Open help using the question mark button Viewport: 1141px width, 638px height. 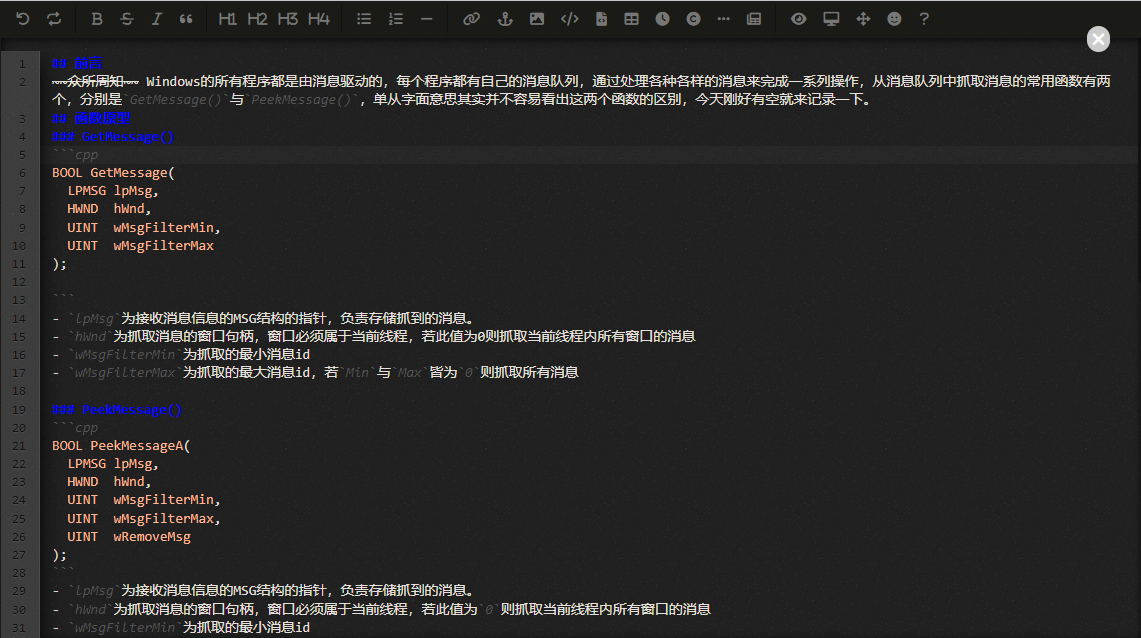click(923, 18)
